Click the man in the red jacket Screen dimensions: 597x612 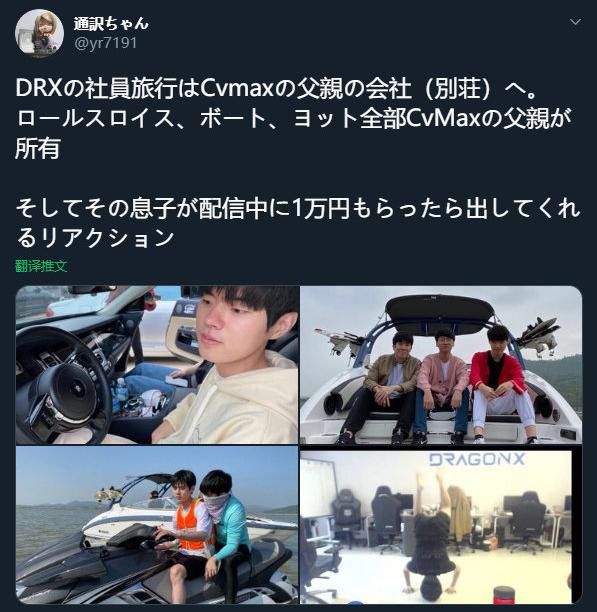[x=501, y=384]
